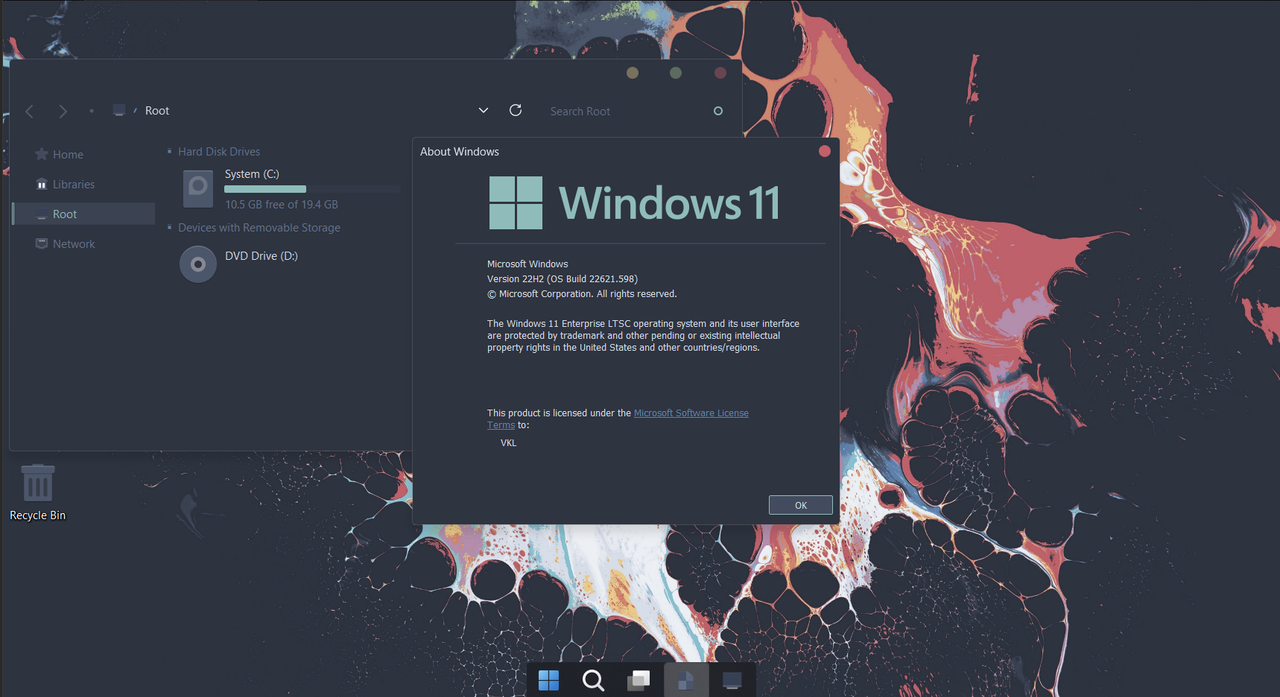Open the address bar history dropdown

[483, 110]
